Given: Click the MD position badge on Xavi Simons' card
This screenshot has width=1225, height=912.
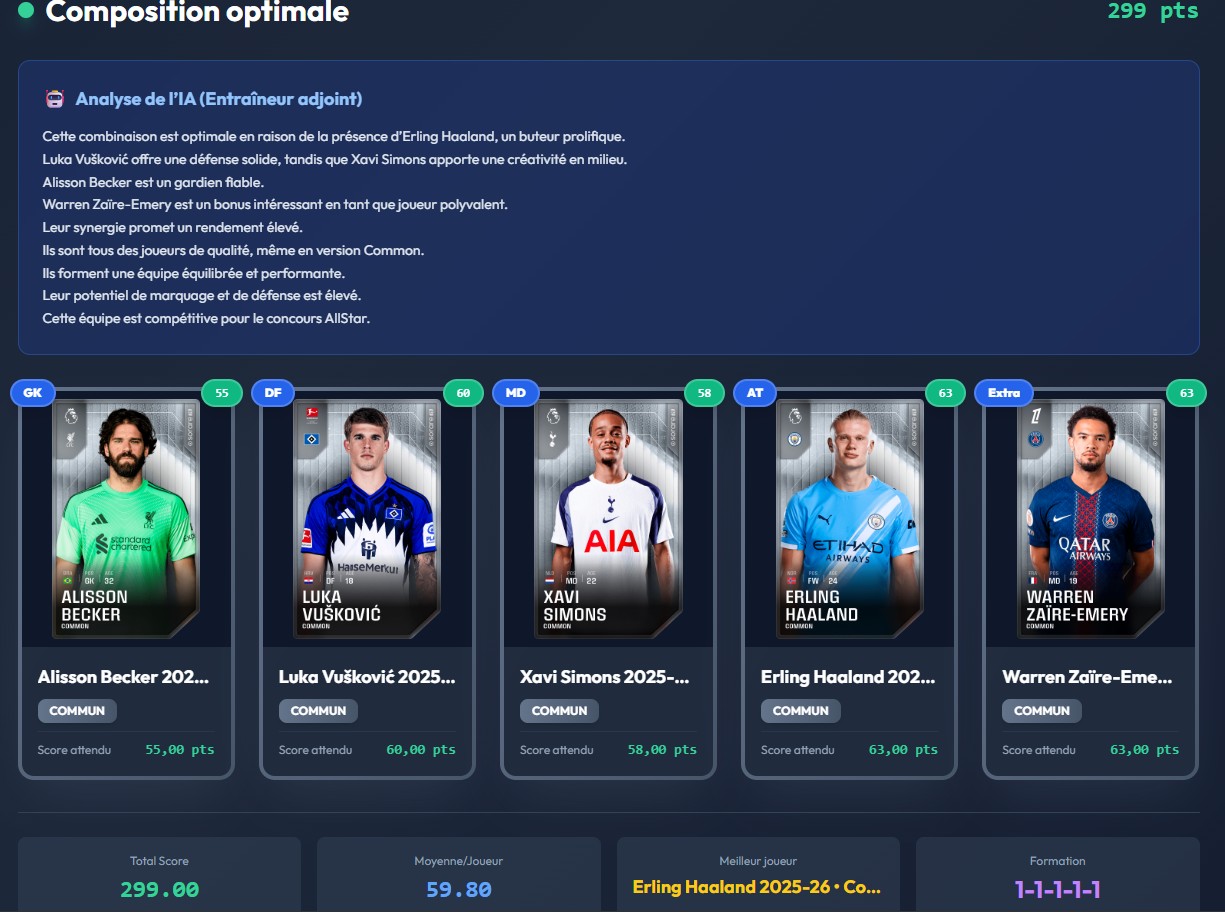Looking at the screenshot, I should pyautogui.click(x=515, y=393).
